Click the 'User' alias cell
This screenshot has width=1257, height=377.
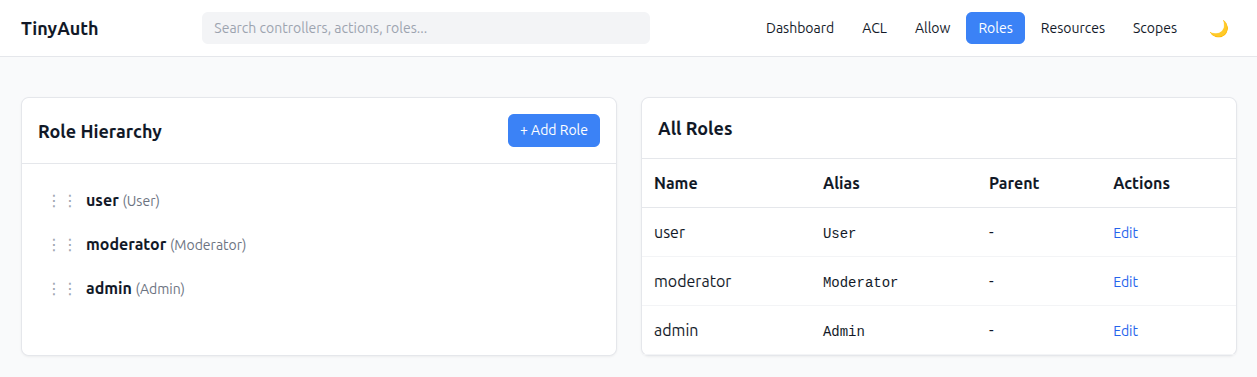point(839,233)
